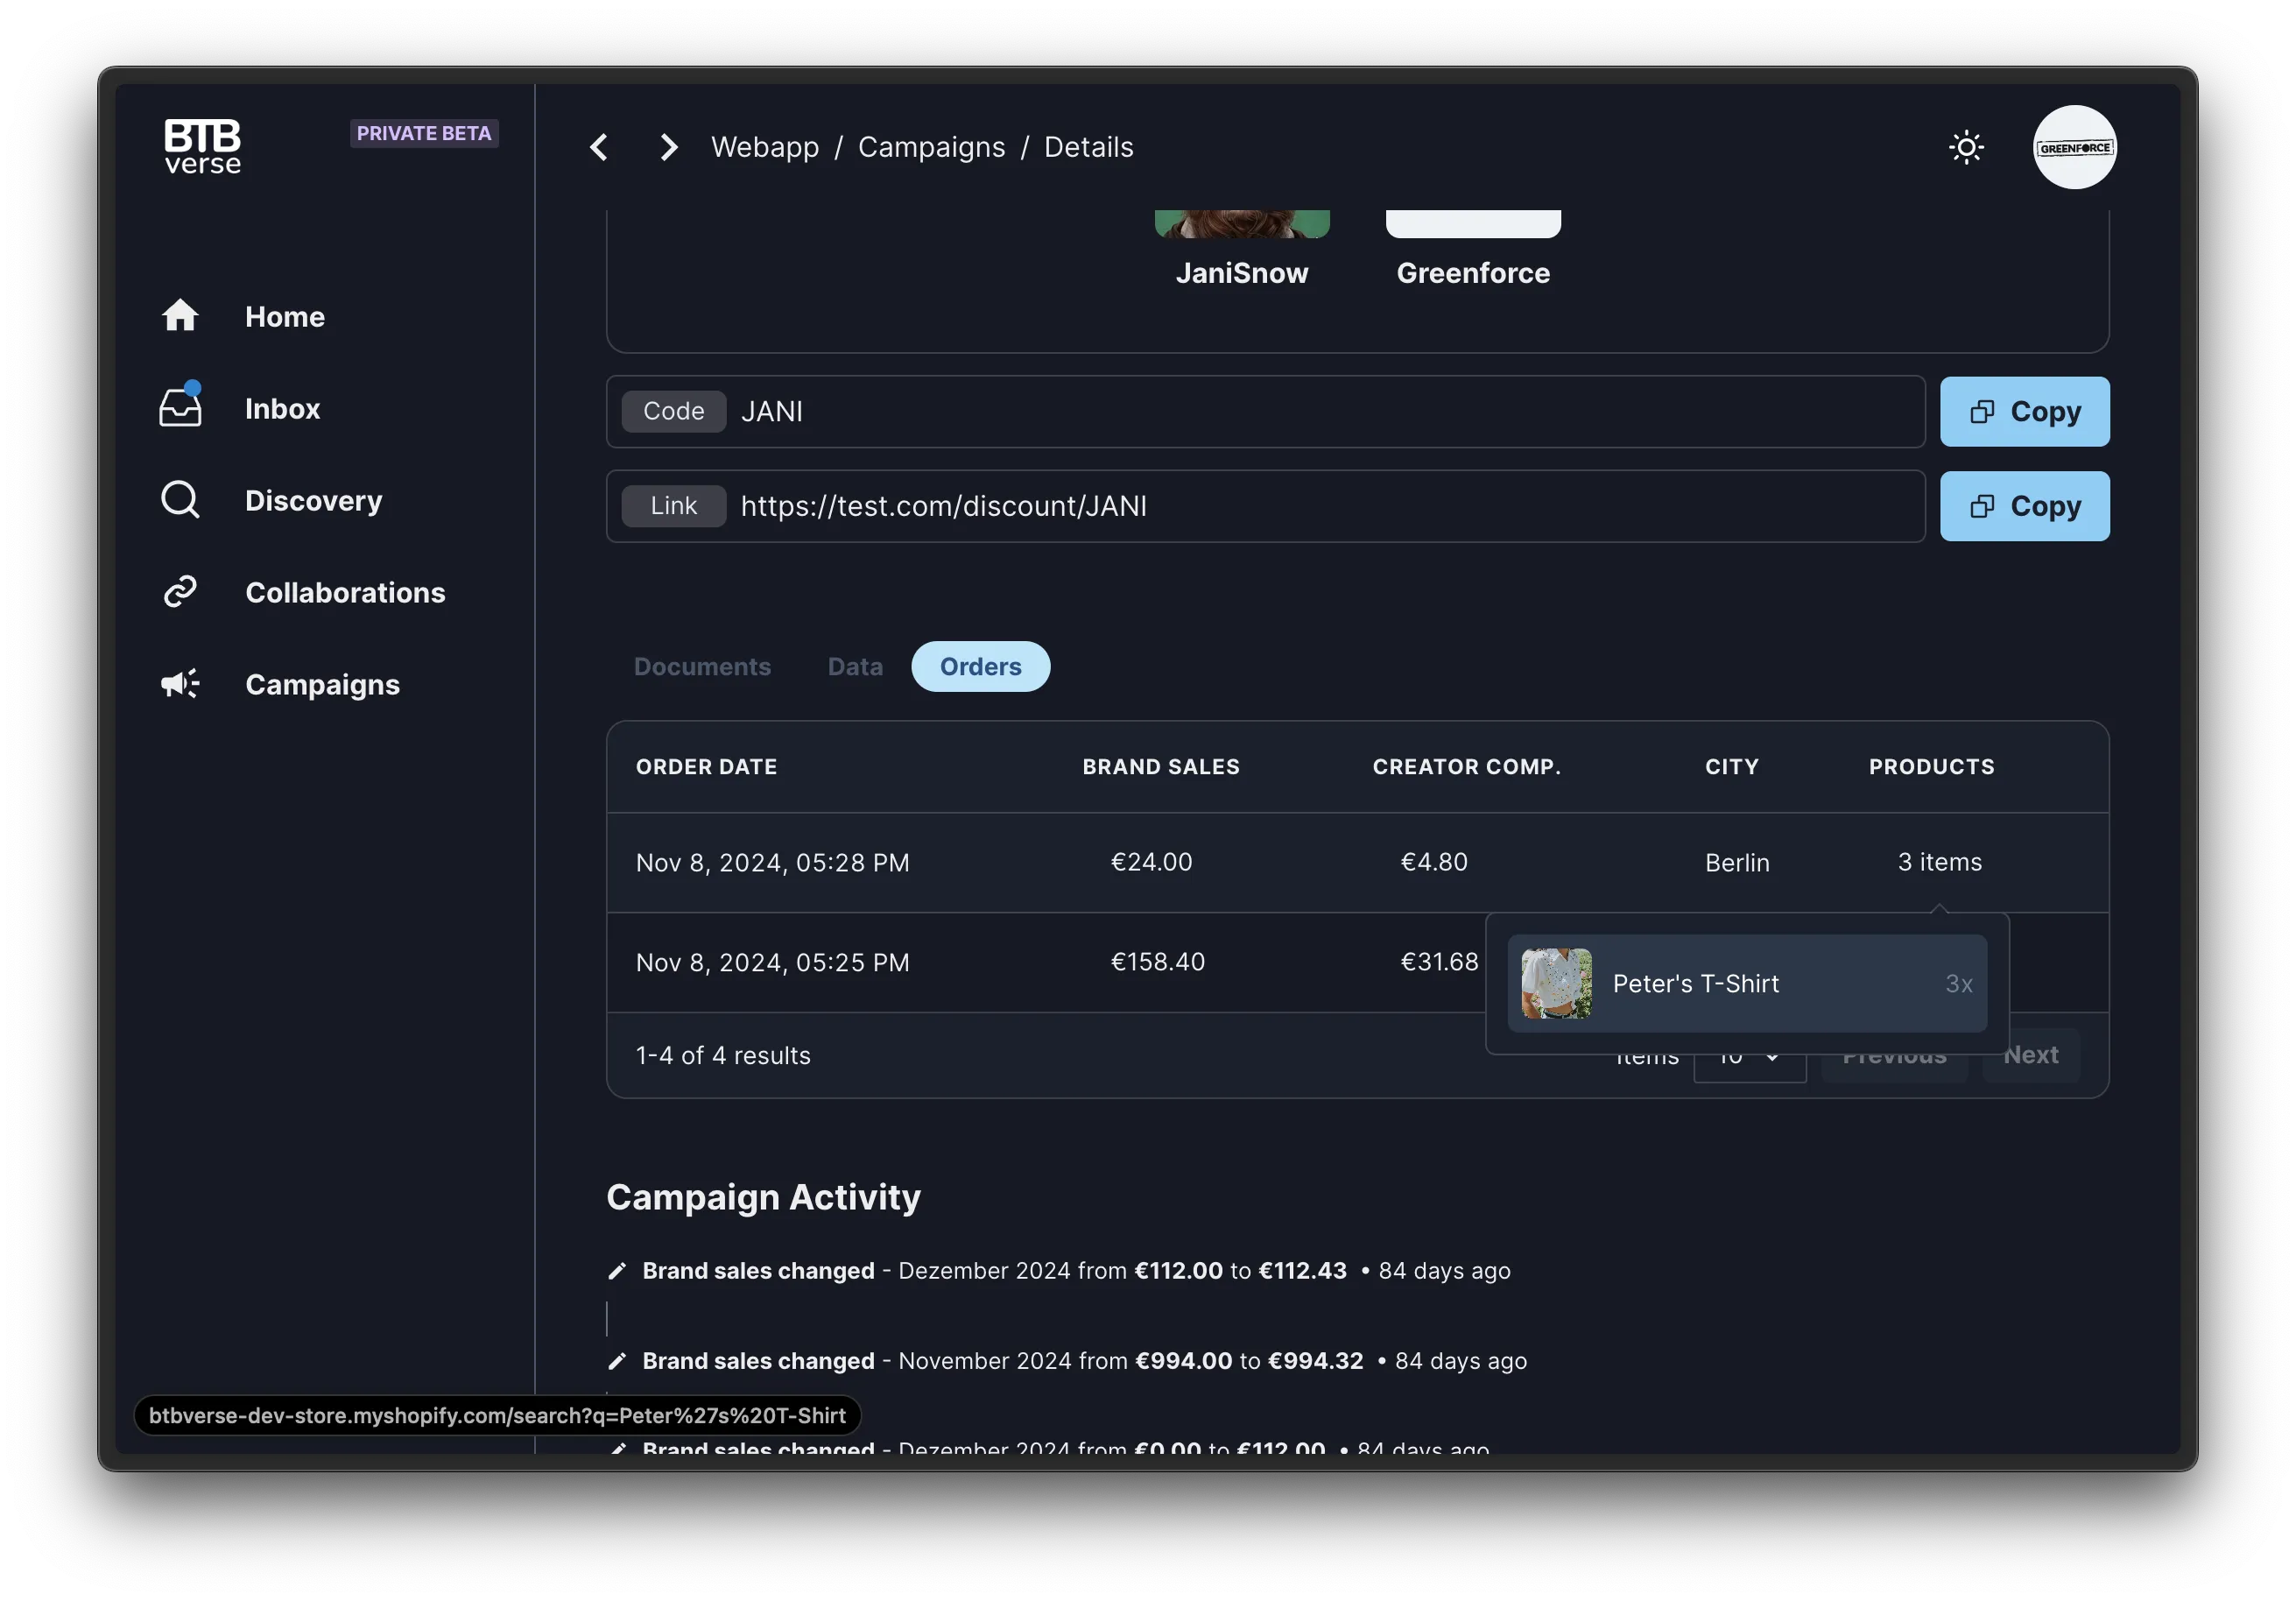Navigate back with the left arrow
Viewport: 2296px width, 1601px height.
click(599, 146)
